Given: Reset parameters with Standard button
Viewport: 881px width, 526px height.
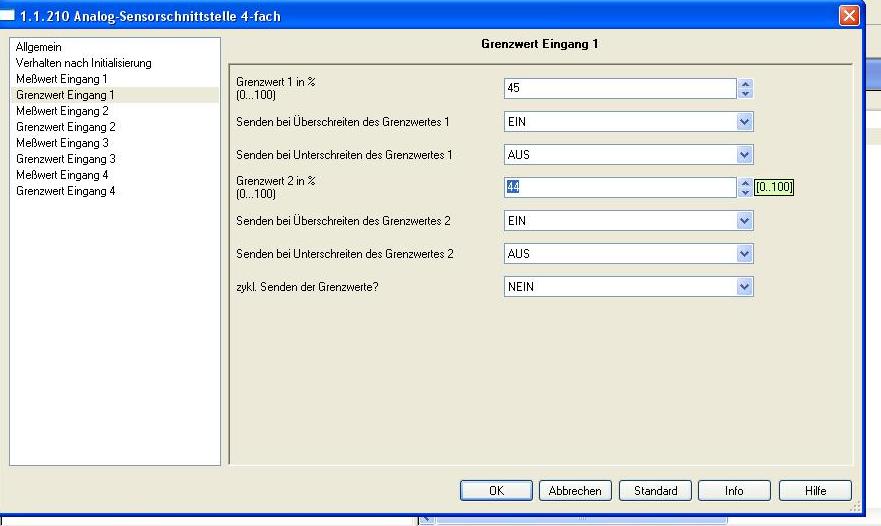Looking at the screenshot, I should [x=655, y=491].
